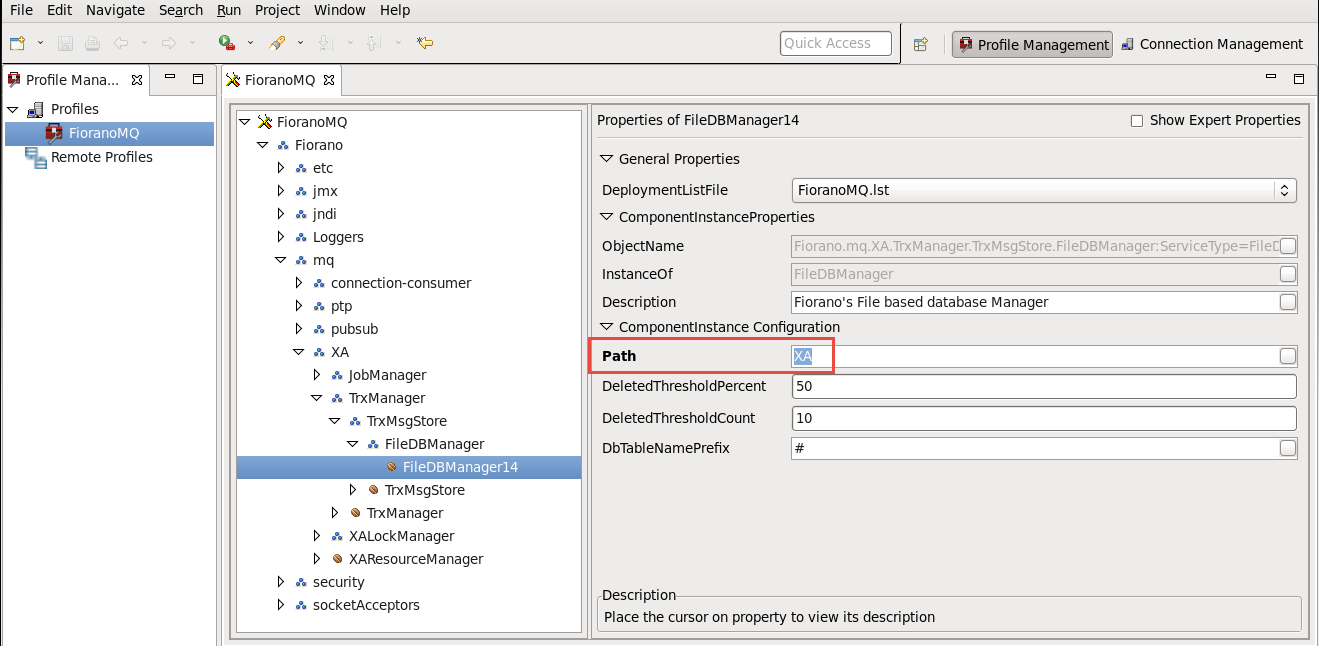Switch to Connection Management perspective
Viewport: 1319px width, 646px height.
coord(1212,44)
